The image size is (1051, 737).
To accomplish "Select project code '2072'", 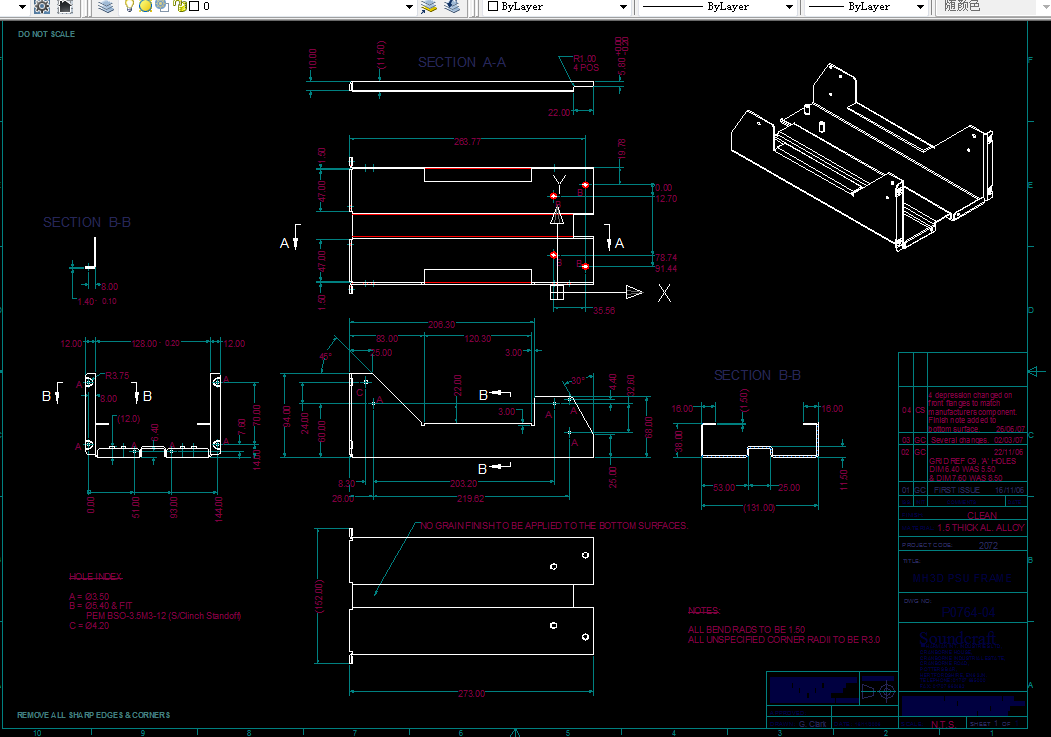I will pos(988,545).
